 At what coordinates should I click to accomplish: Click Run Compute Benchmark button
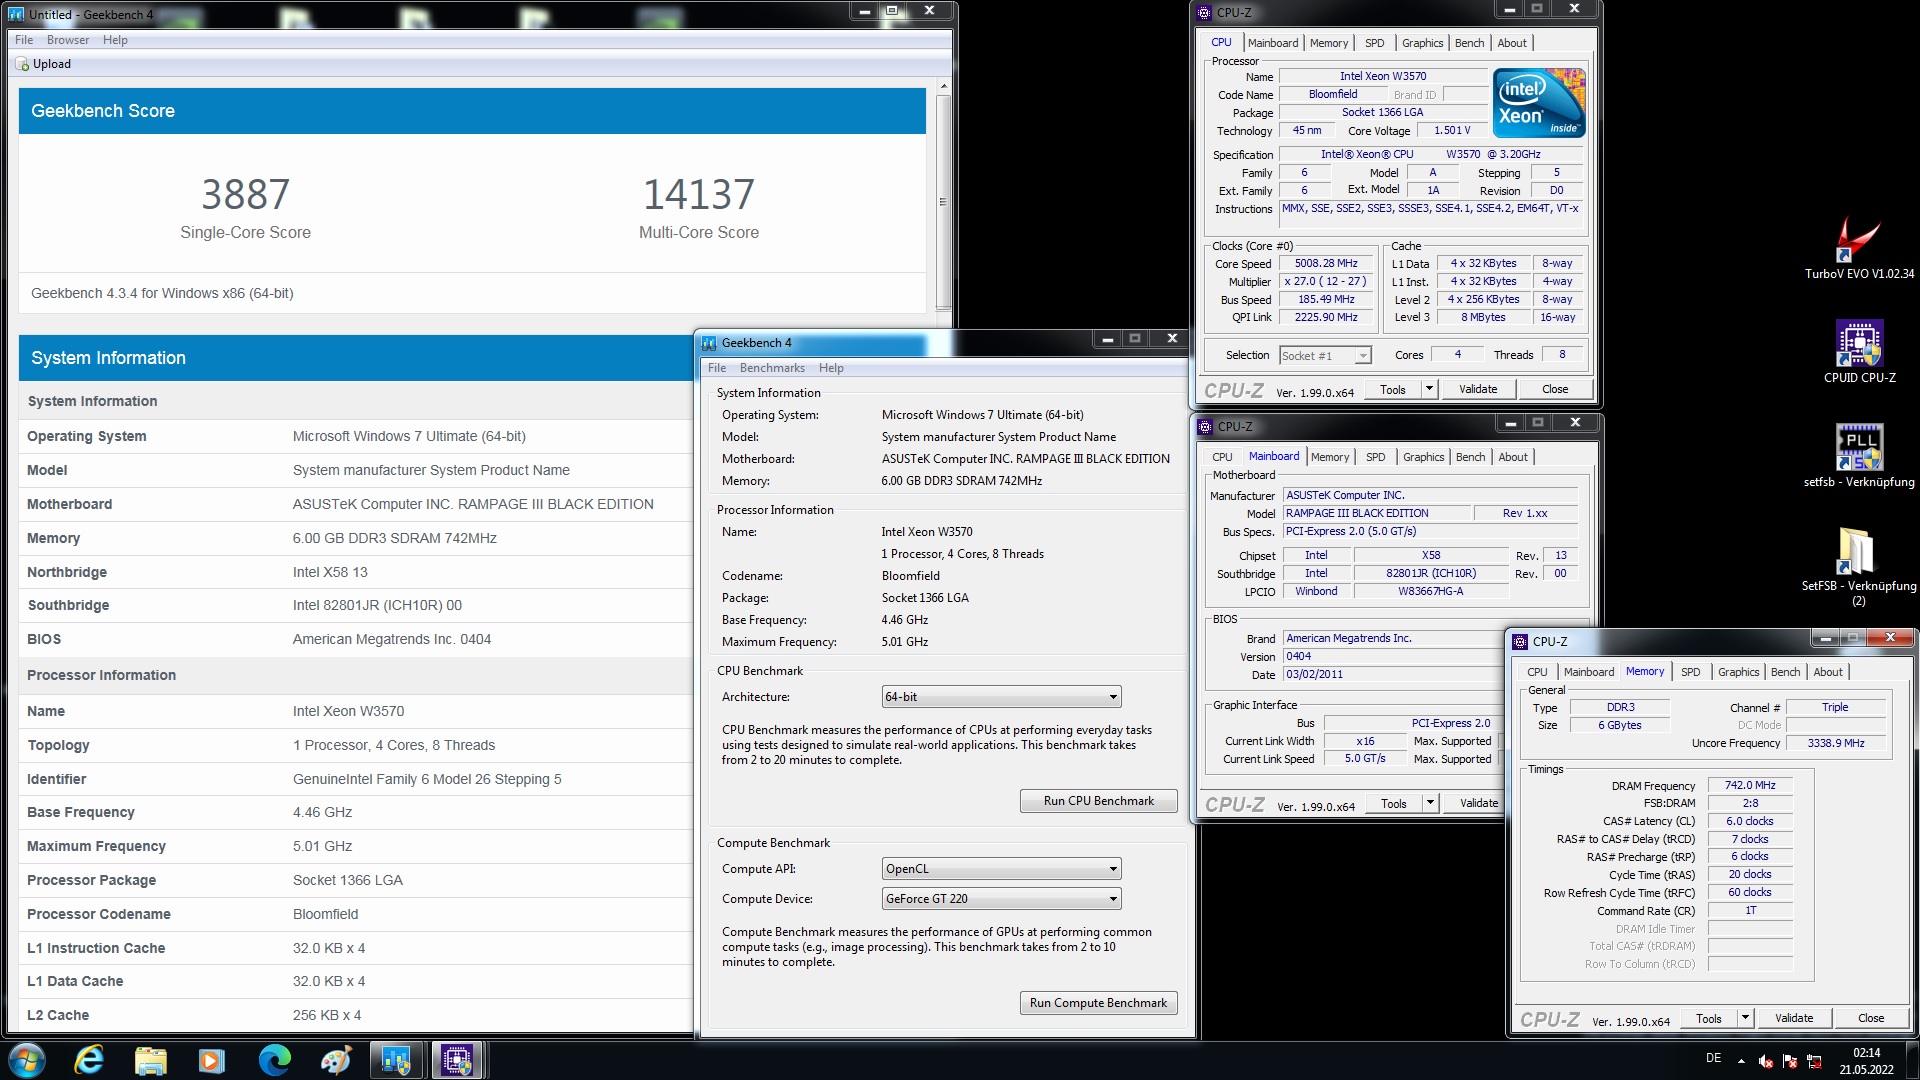[1098, 1003]
